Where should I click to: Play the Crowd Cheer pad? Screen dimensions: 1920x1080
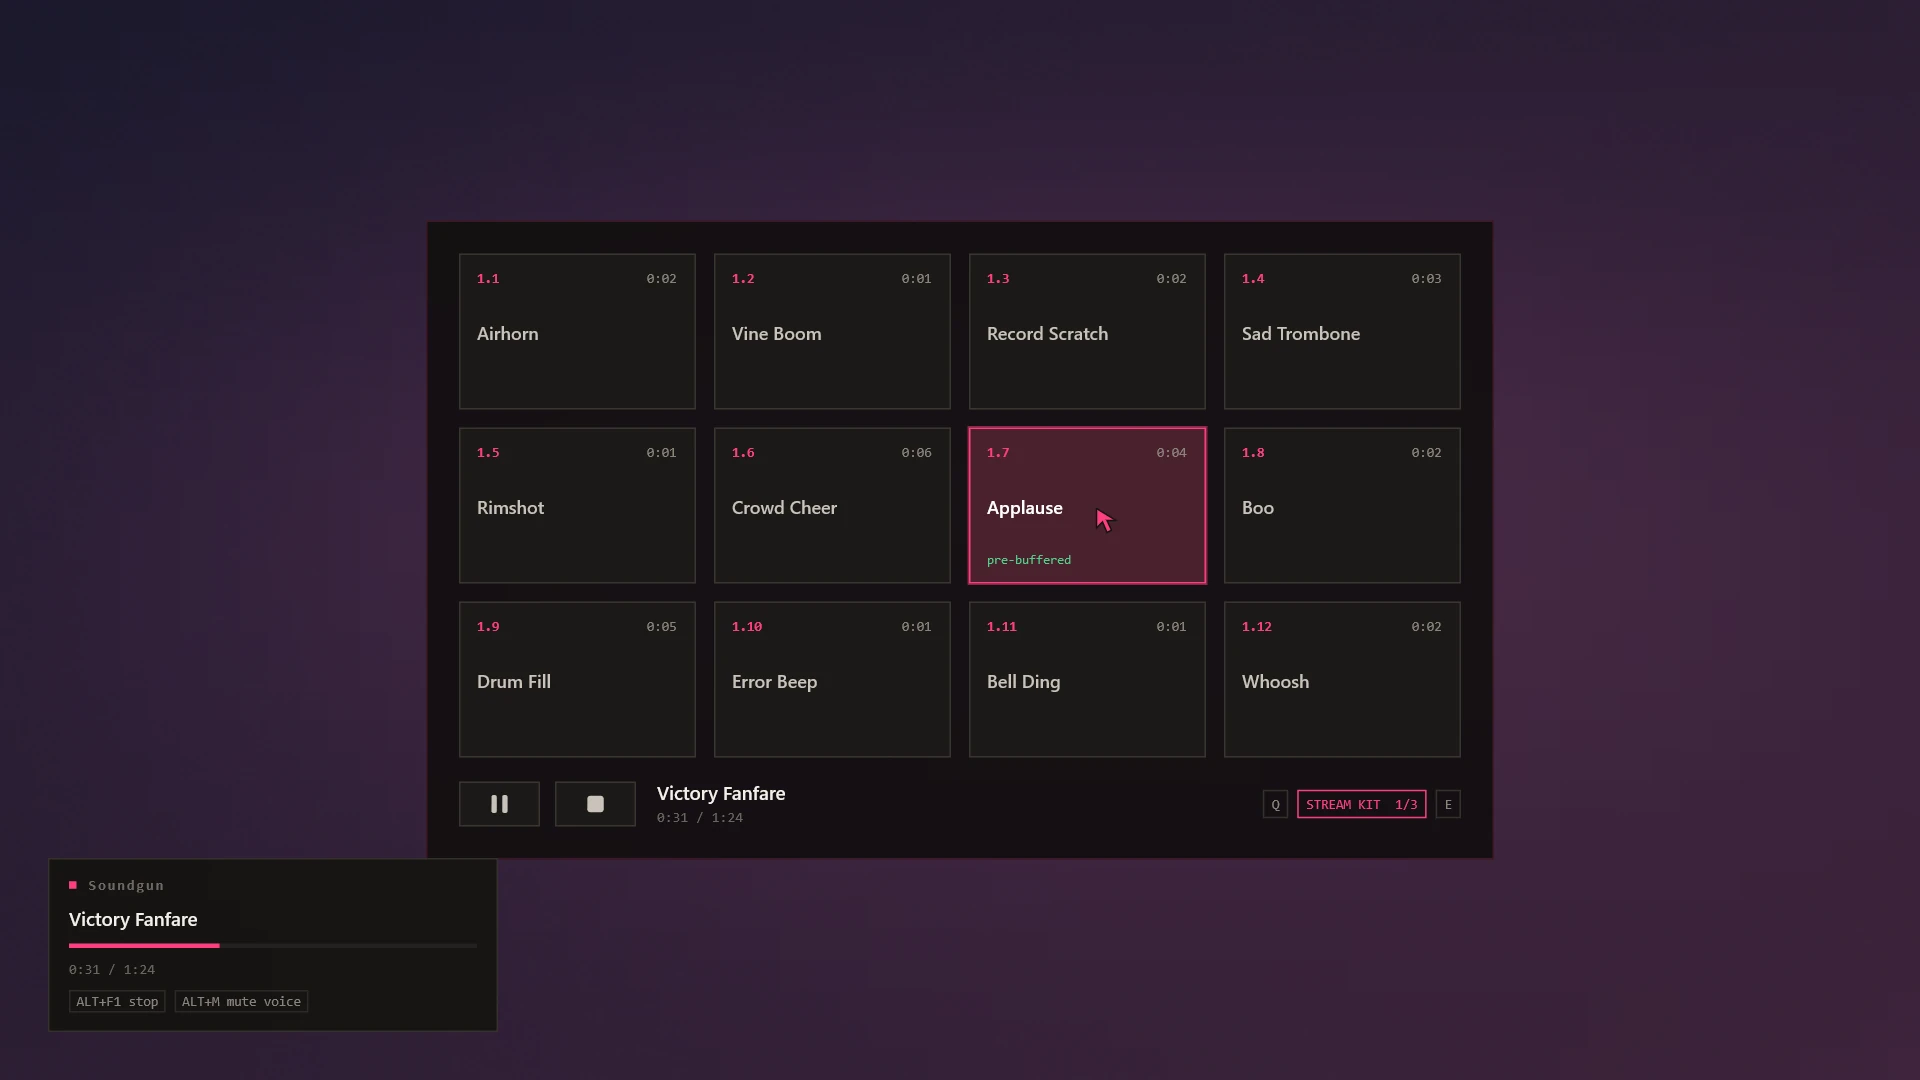coord(832,505)
